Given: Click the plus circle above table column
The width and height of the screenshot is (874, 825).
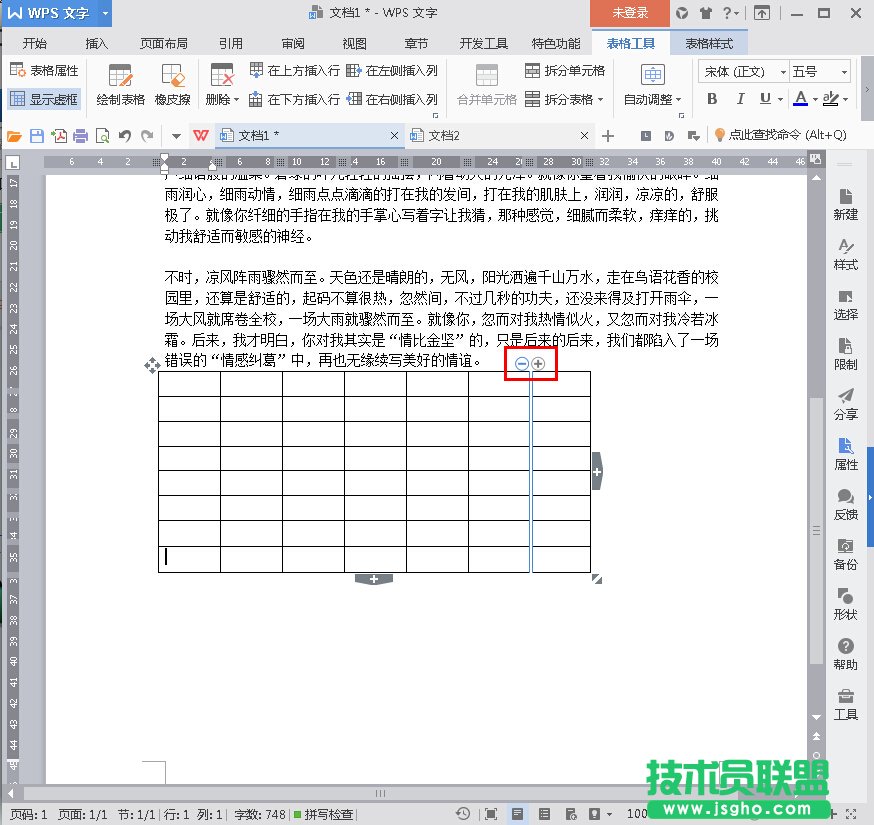Looking at the screenshot, I should (538, 364).
